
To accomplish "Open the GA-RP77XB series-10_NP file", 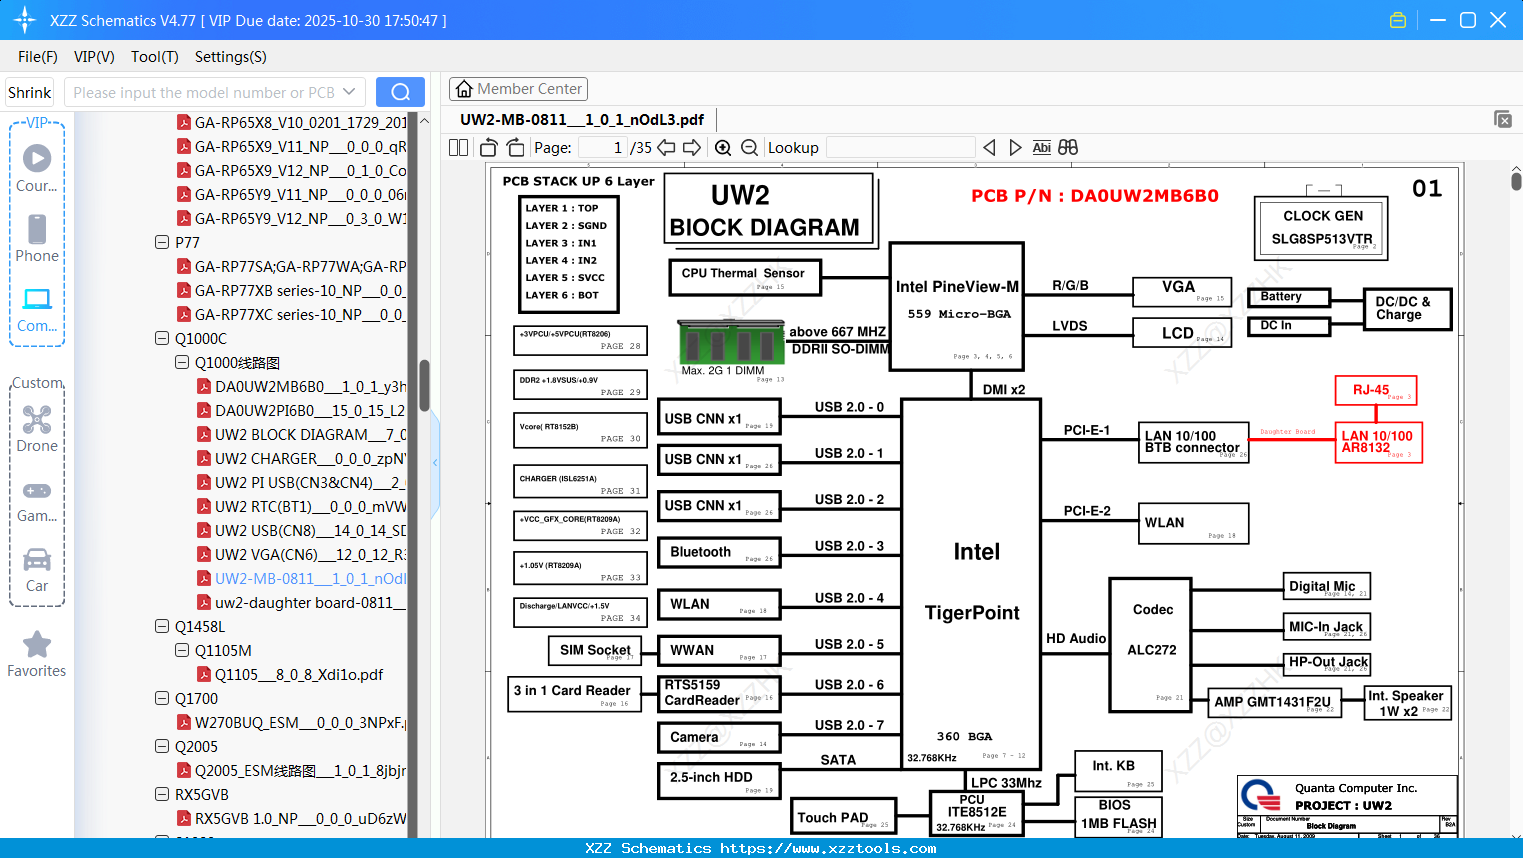I will 292,290.
